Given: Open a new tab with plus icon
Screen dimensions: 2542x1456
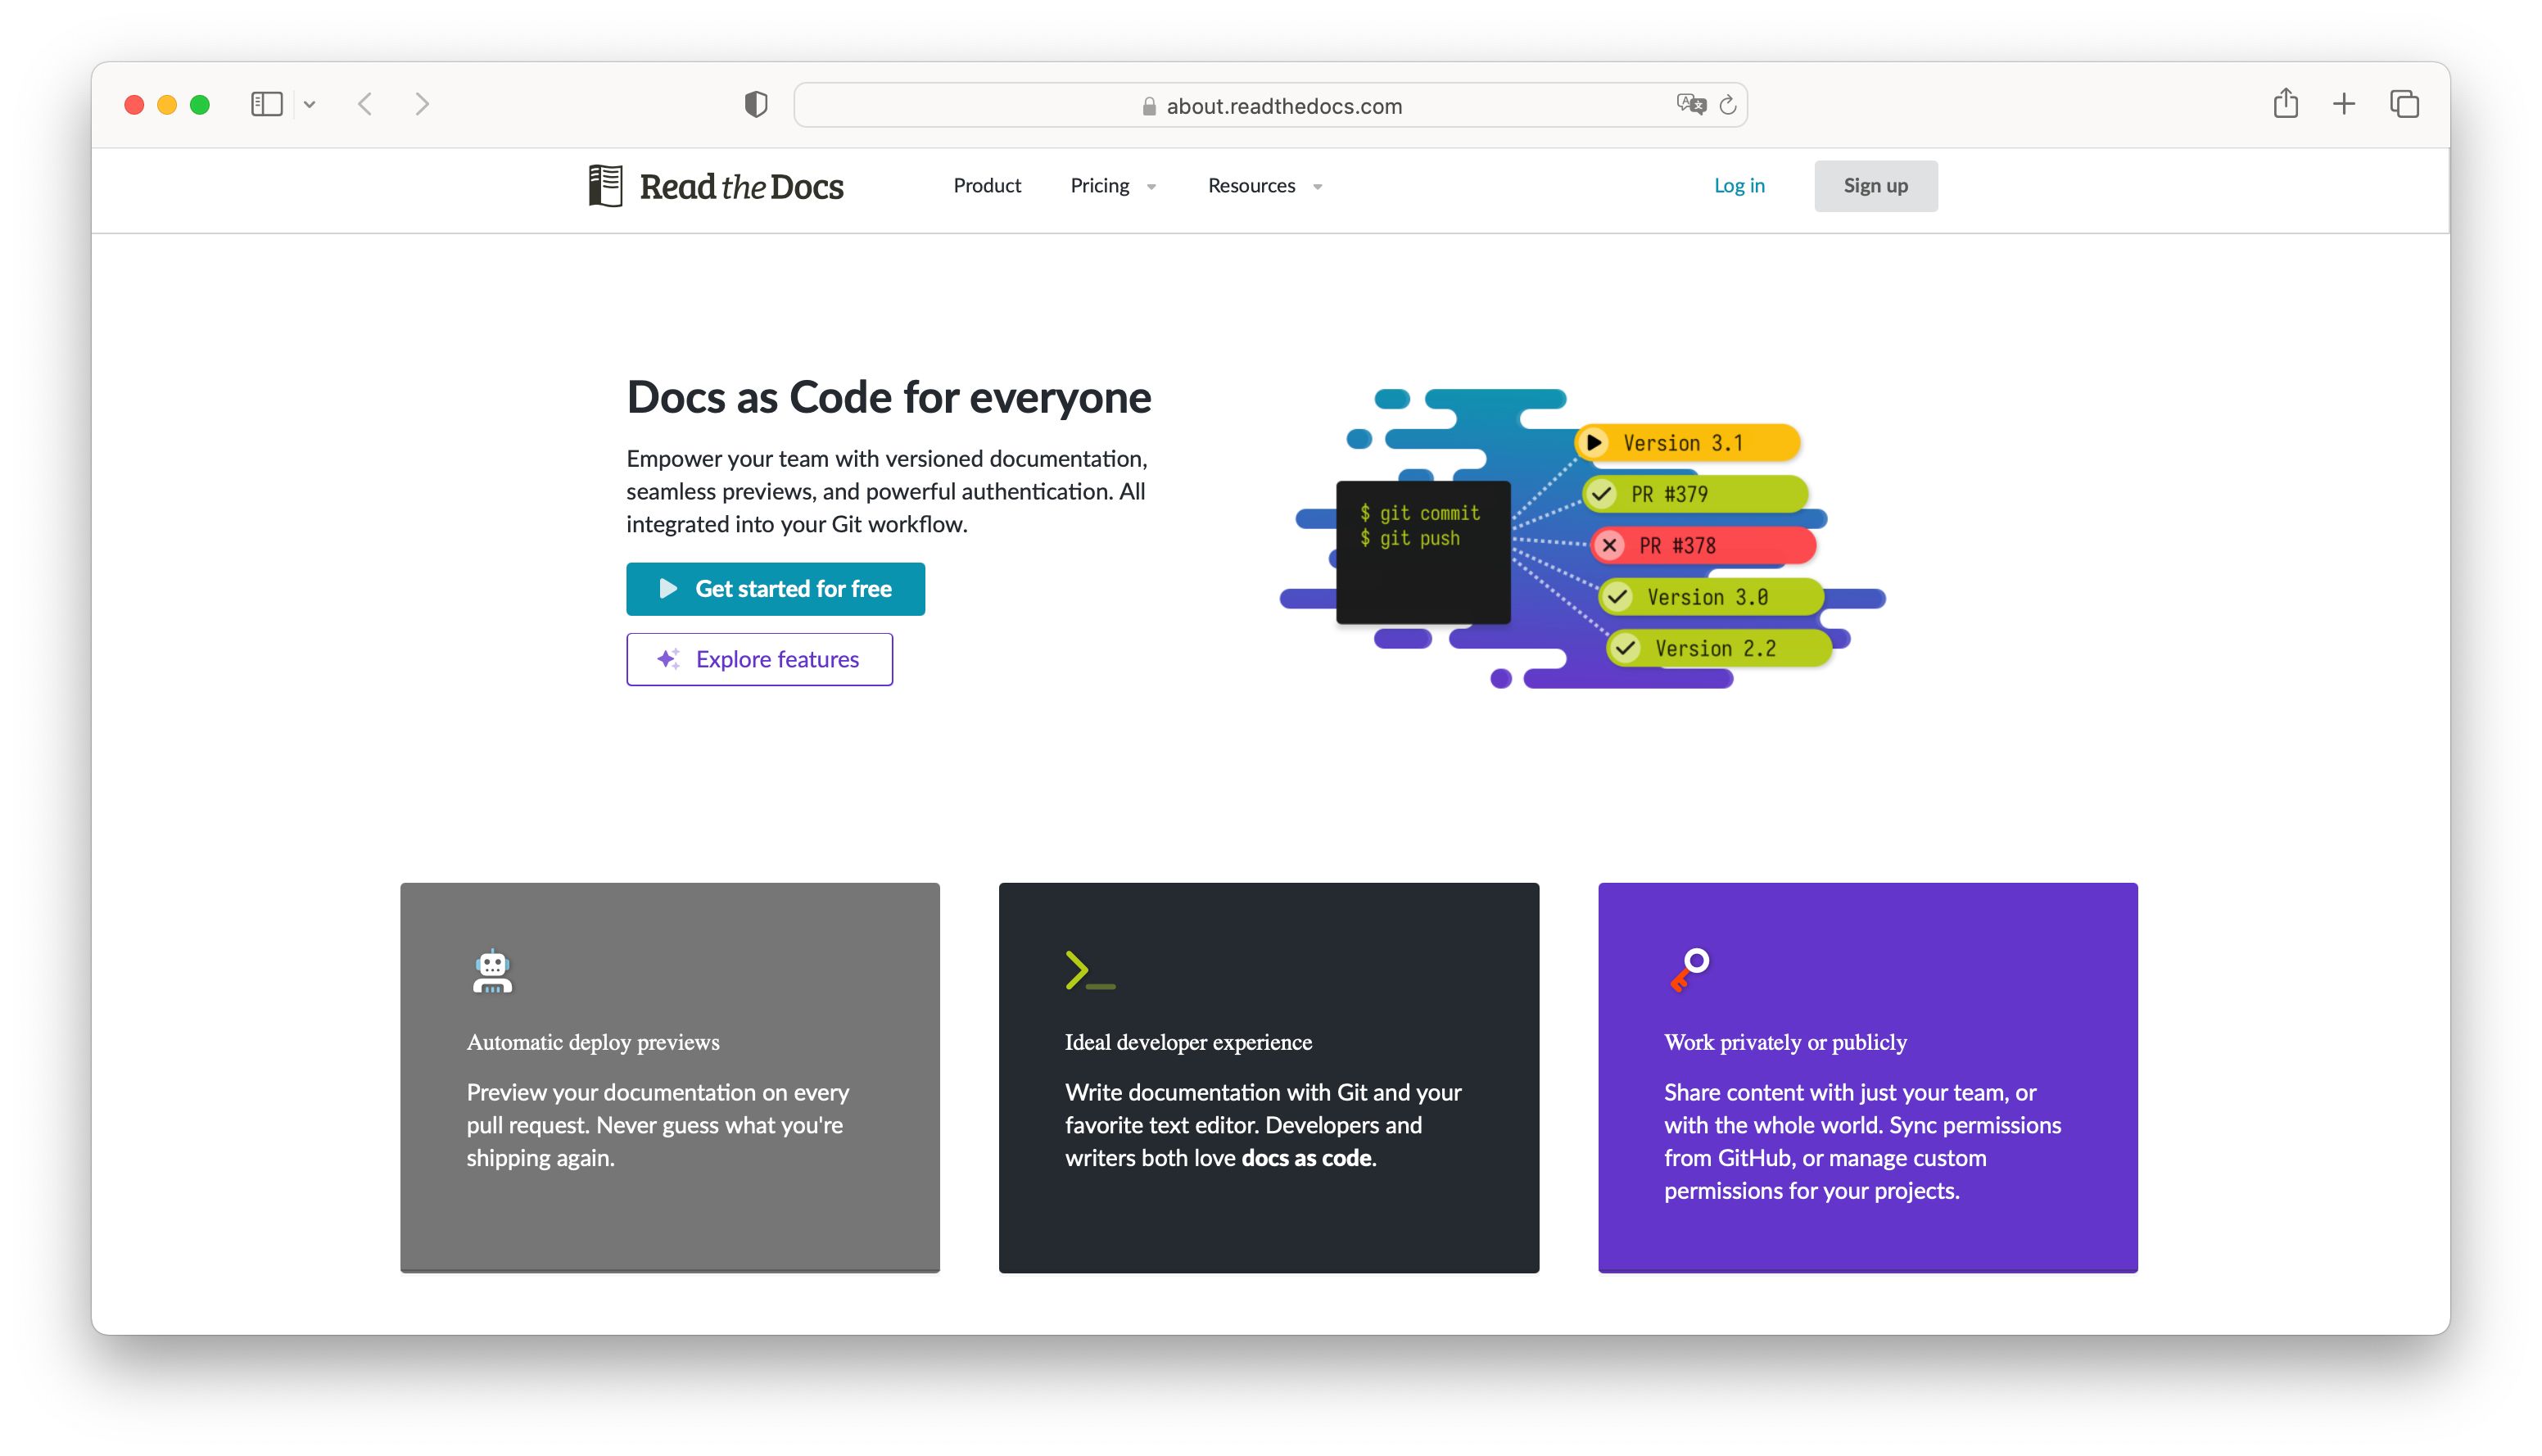Looking at the screenshot, I should click(x=2344, y=103).
